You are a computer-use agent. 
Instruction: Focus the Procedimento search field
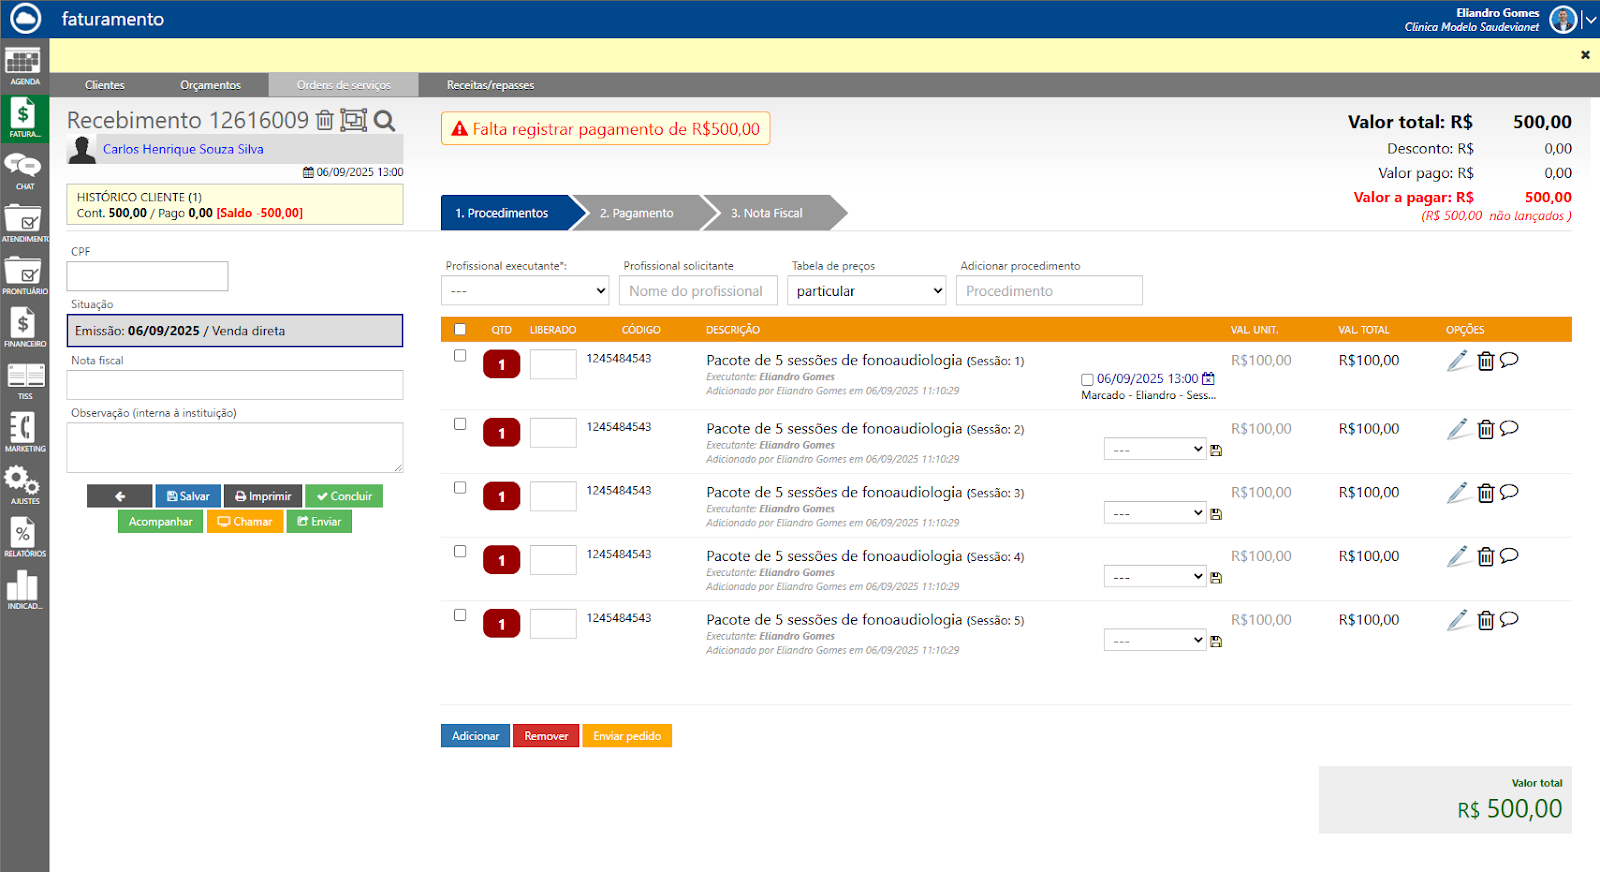[1049, 291]
